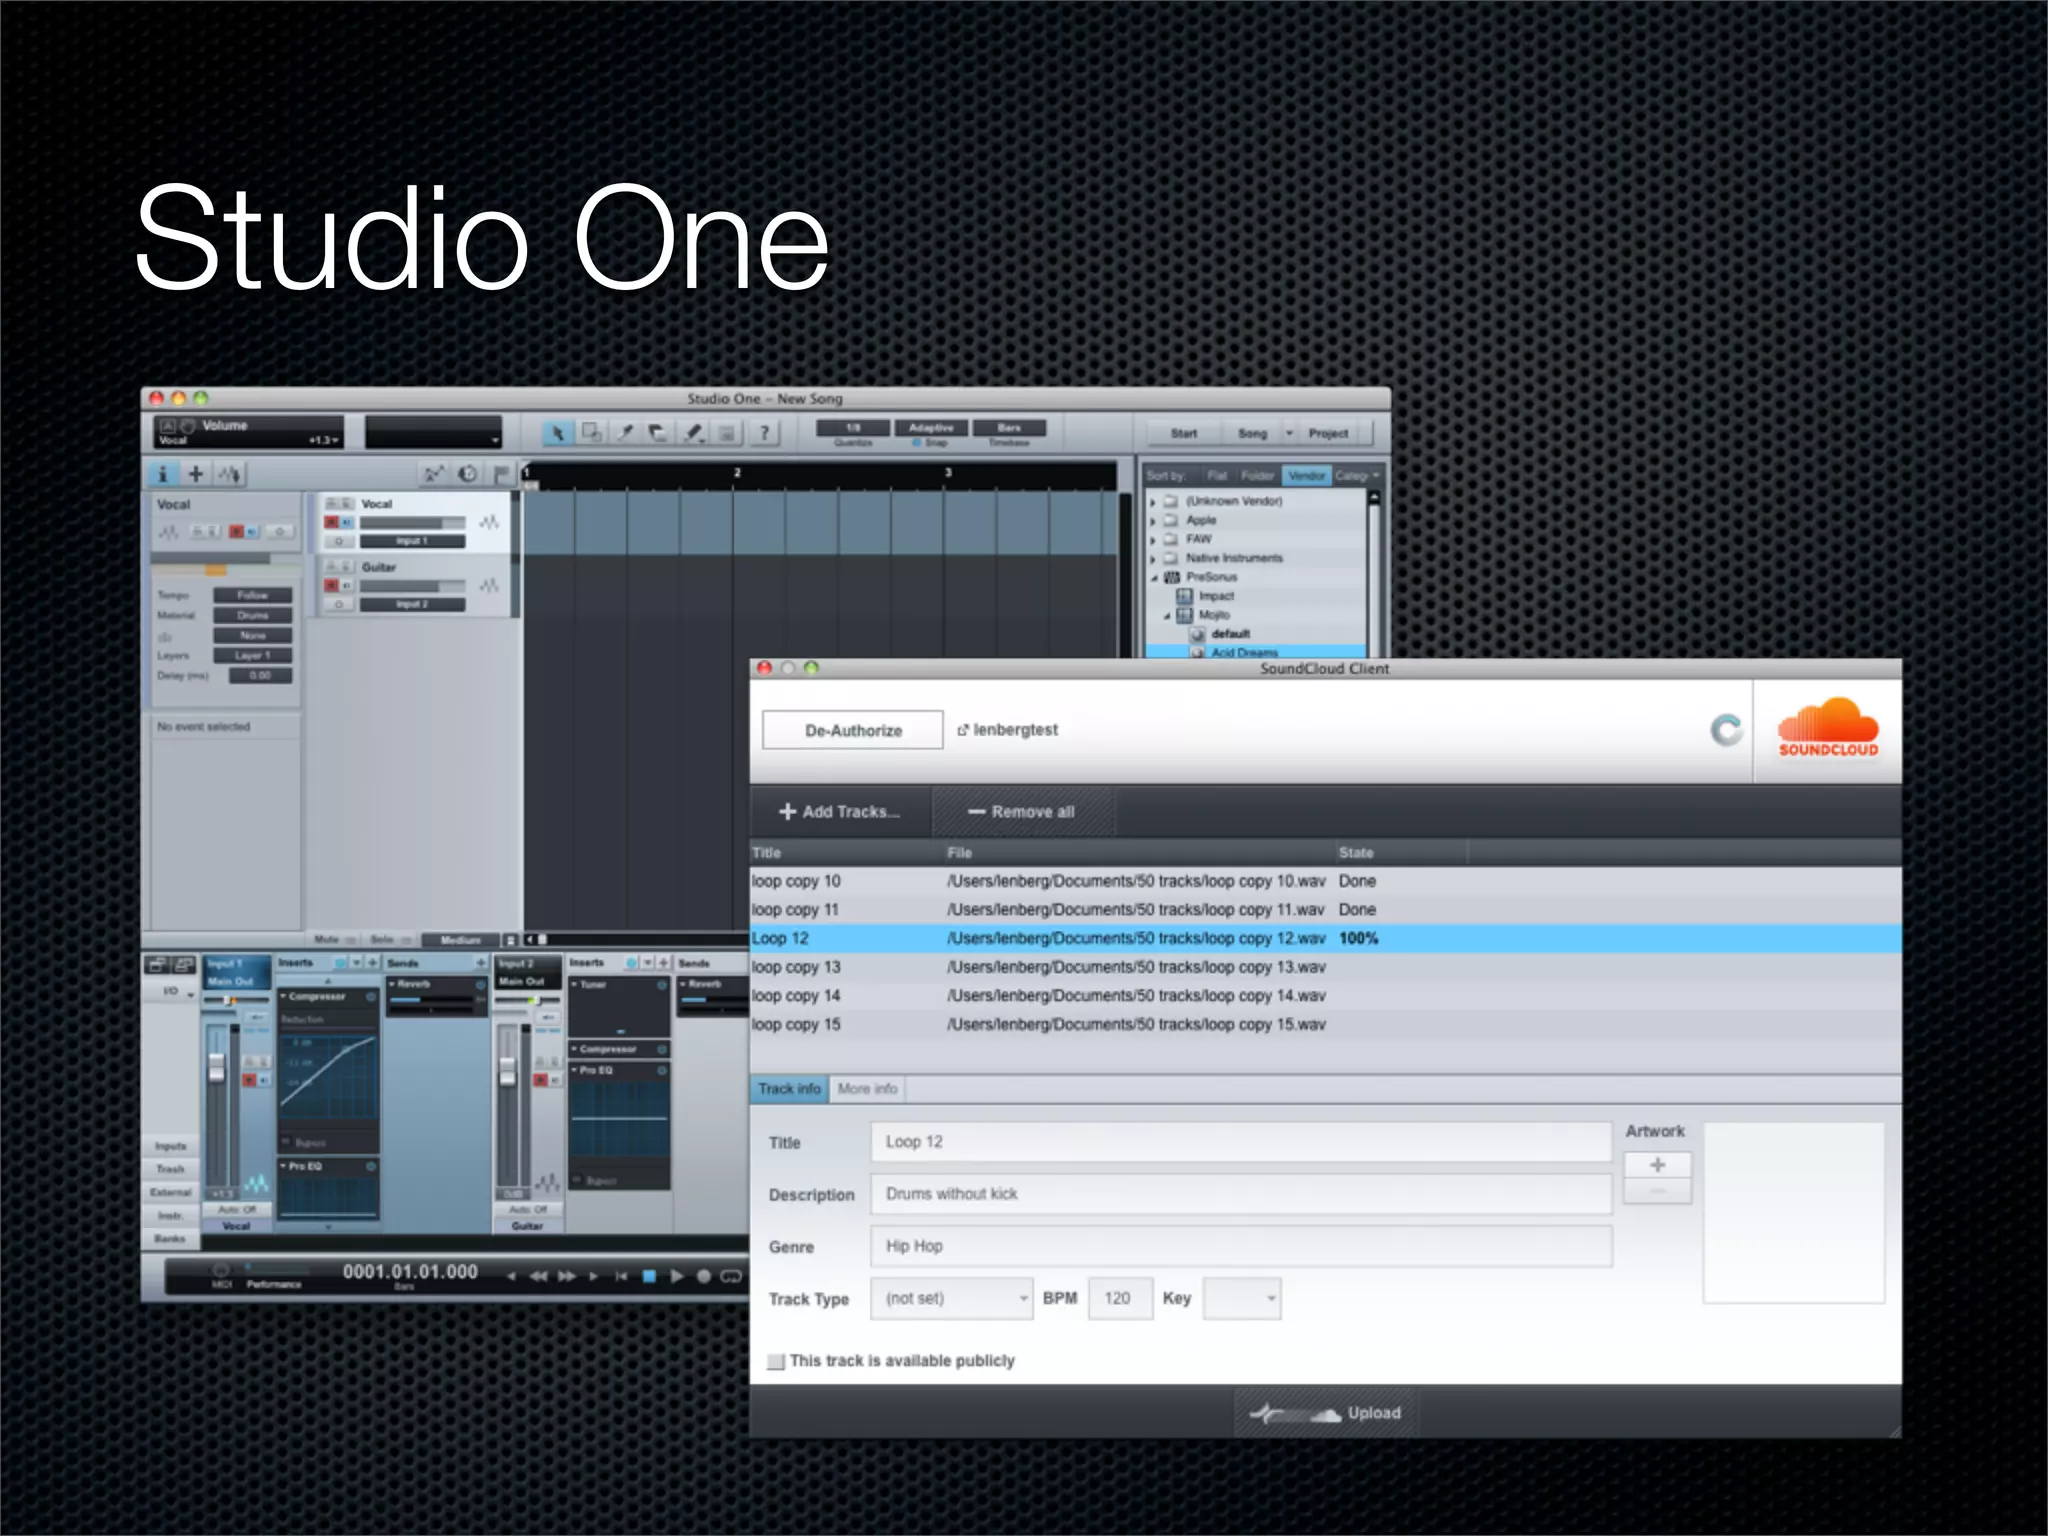Click the artwork plus button
This screenshot has width=2048, height=1536.
pyautogui.click(x=1657, y=1165)
